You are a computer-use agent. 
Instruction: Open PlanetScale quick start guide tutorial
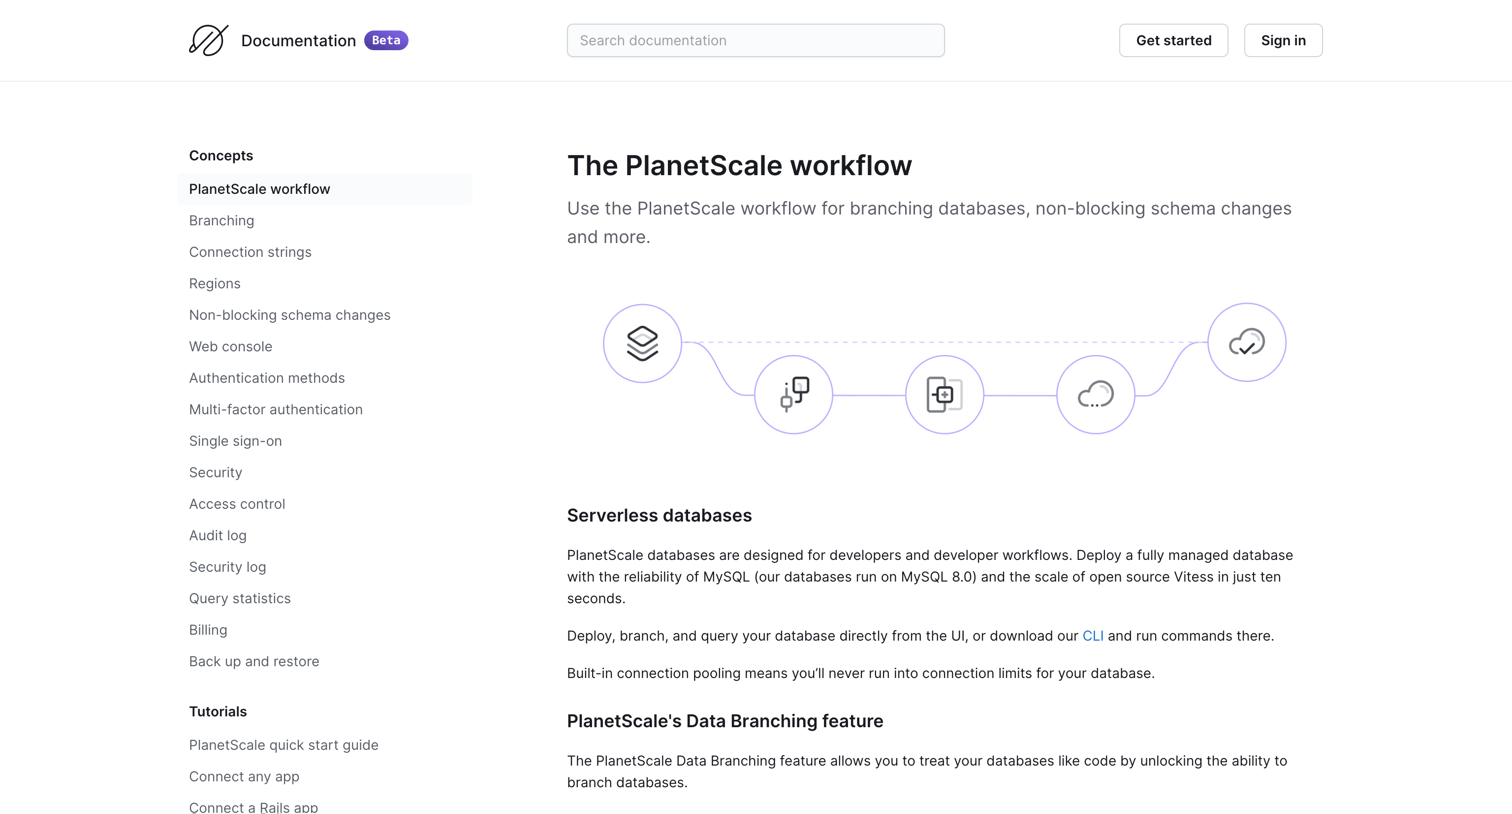click(x=284, y=745)
